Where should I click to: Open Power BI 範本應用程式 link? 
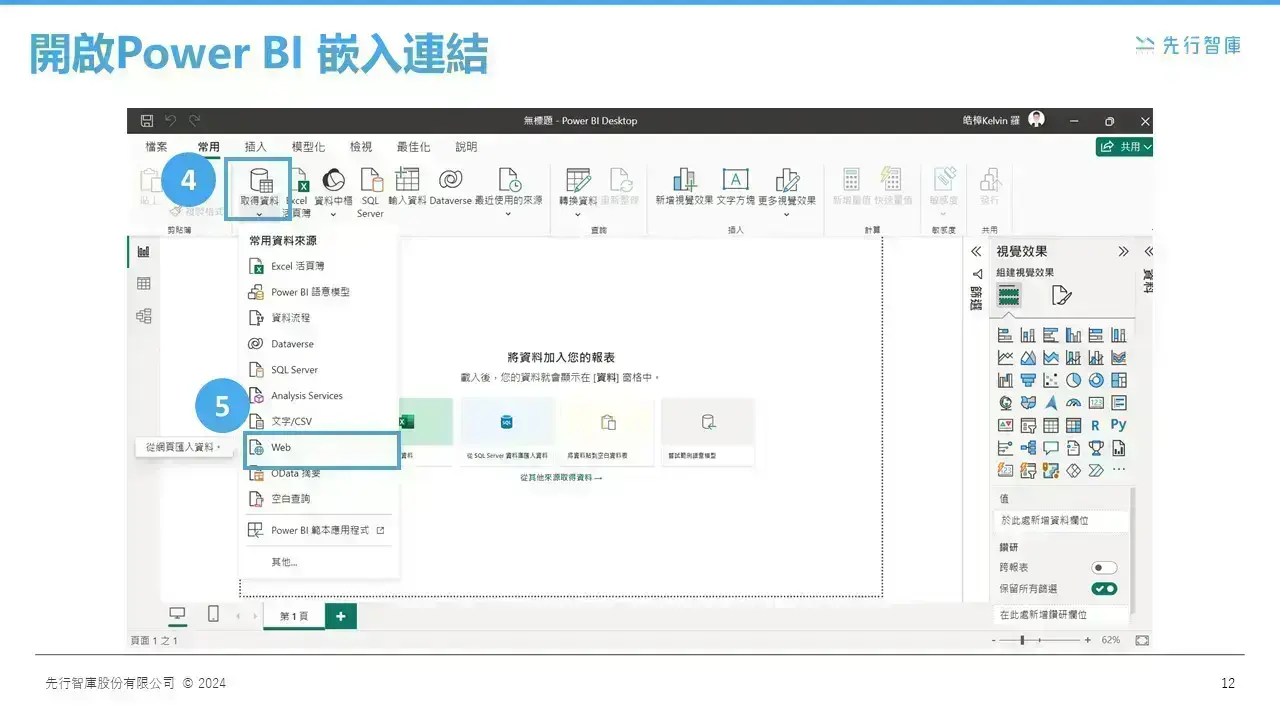pyautogui.click(x=321, y=530)
